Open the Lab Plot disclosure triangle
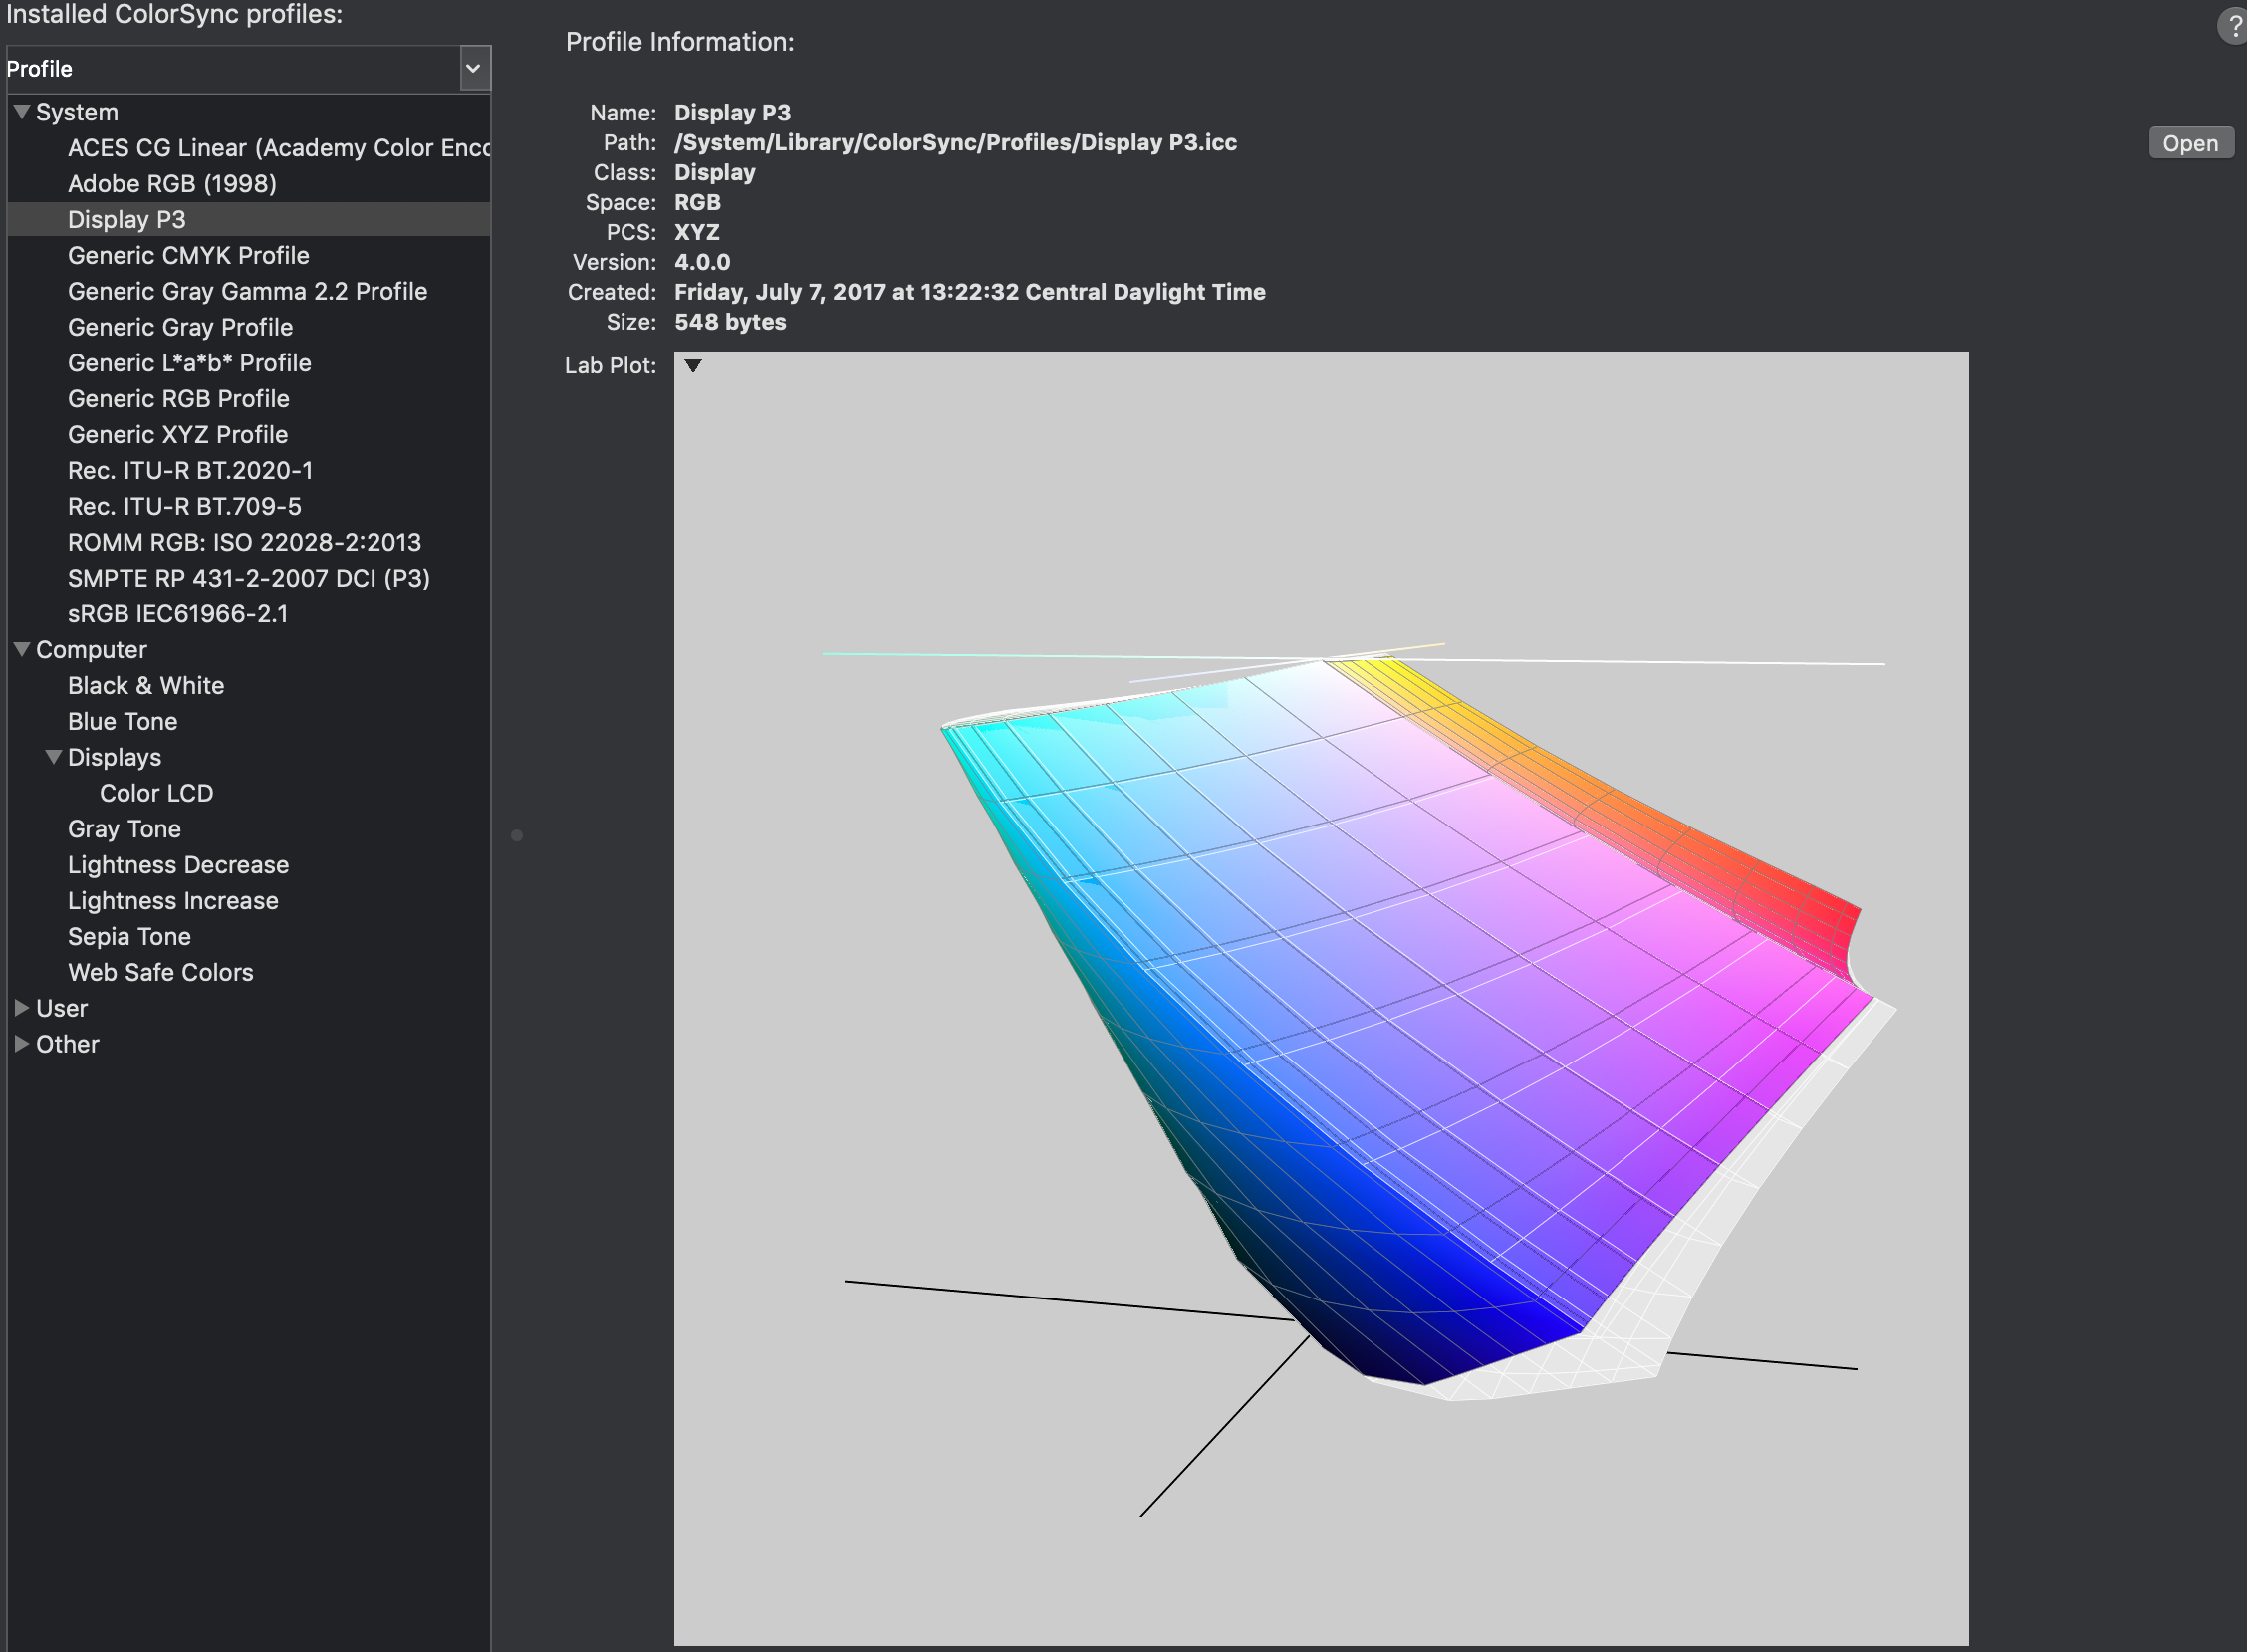 click(691, 366)
